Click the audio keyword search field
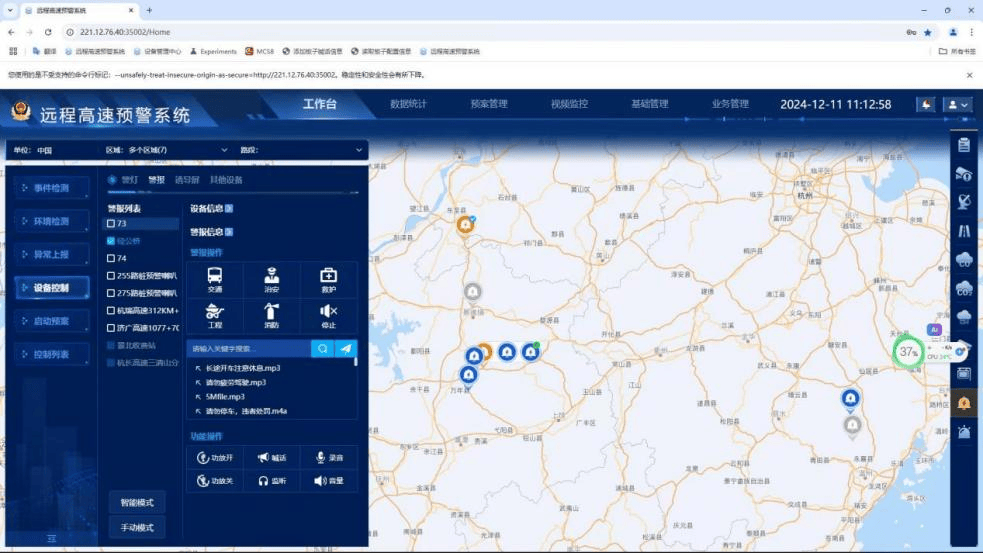The height and width of the screenshot is (553, 983). pos(249,349)
